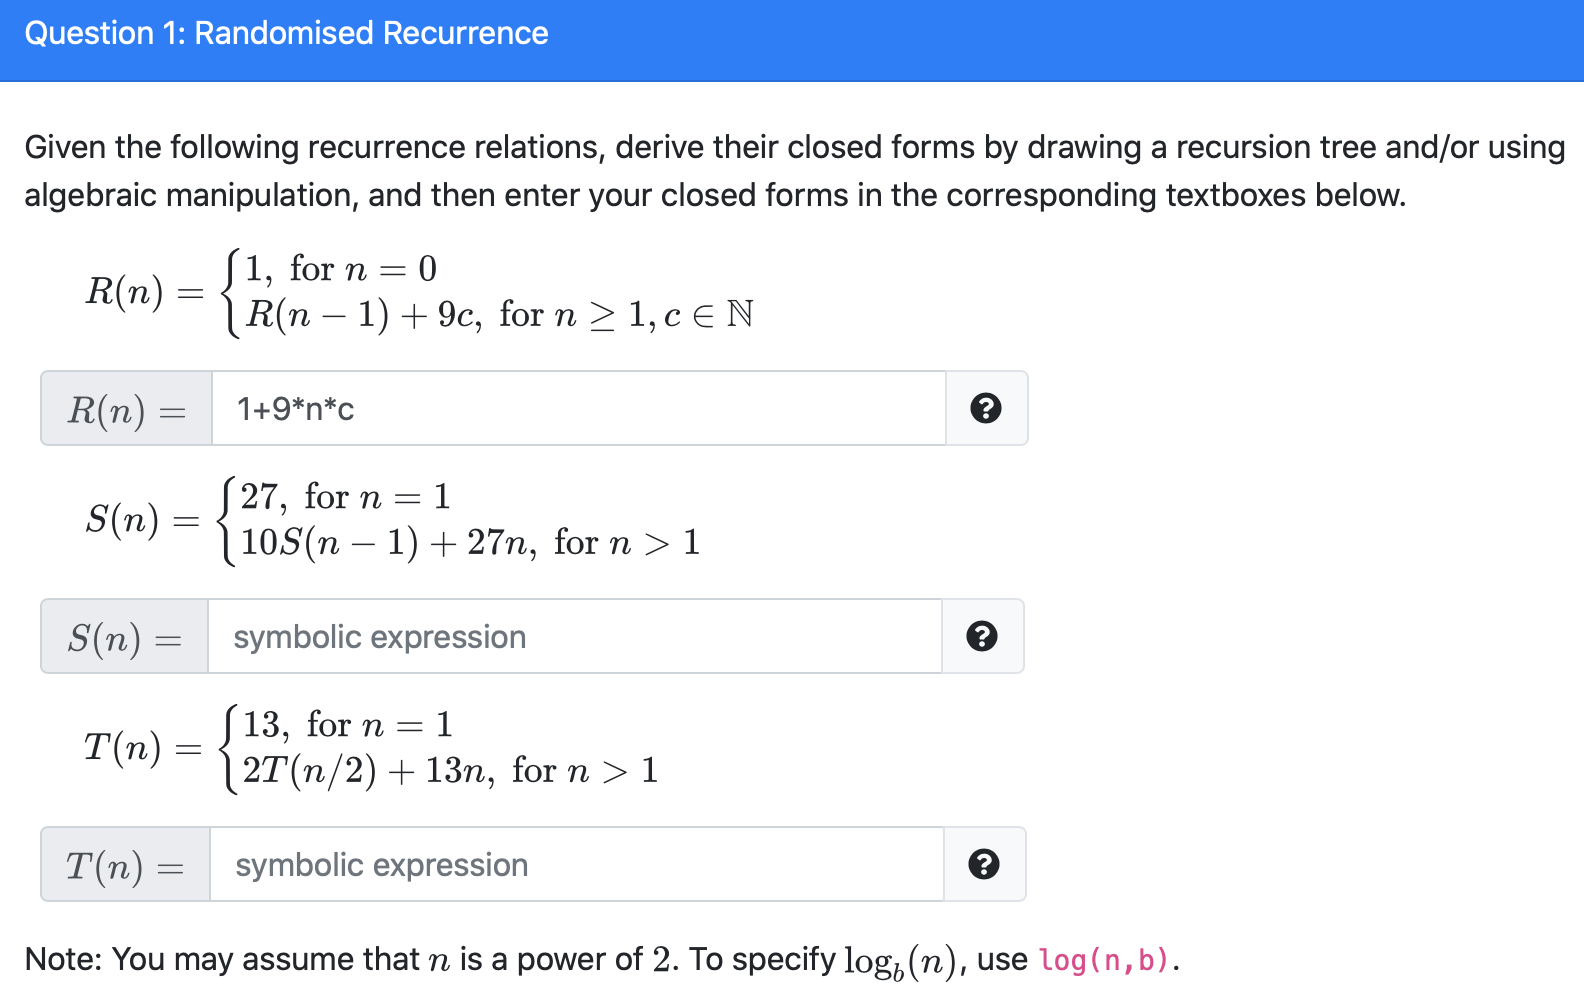This screenshot has width=1584, height=1004.
Task: Click the empty S(n) symbolic expression field
Action: [x=575, y=636]
